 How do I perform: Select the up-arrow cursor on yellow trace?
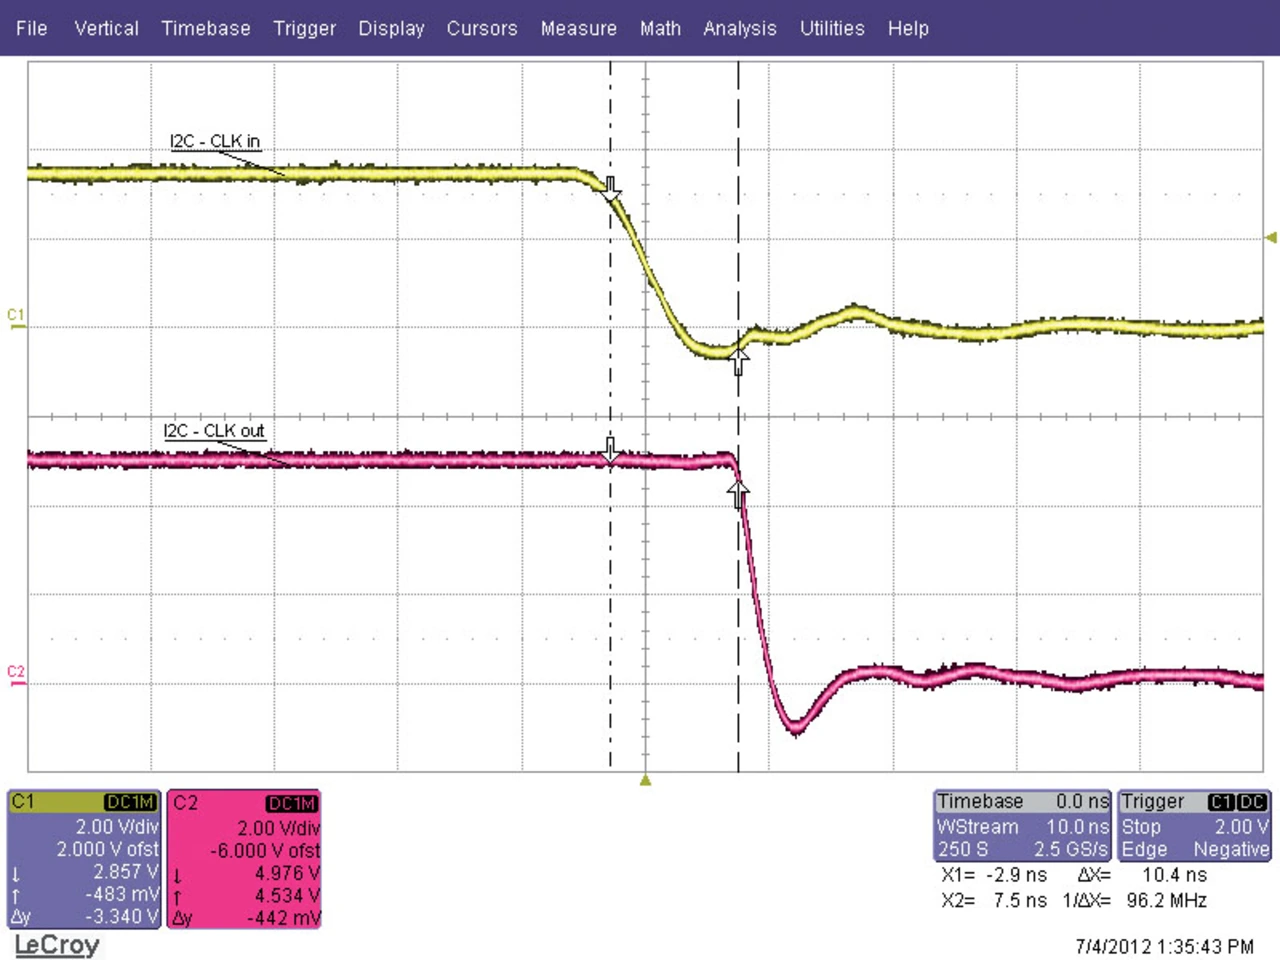pyautogui.click(x=738, y=360)
